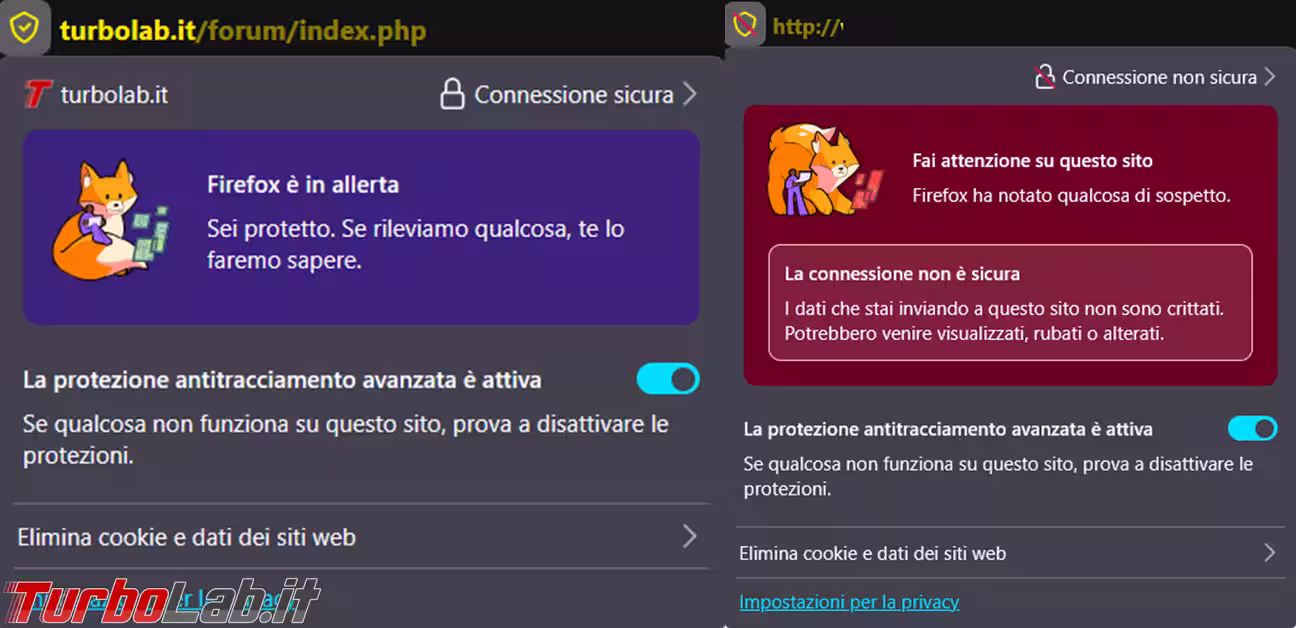Click the Sei protetto message text
The width and height of the screenshot is (1296, 628).
click(416, 245)
